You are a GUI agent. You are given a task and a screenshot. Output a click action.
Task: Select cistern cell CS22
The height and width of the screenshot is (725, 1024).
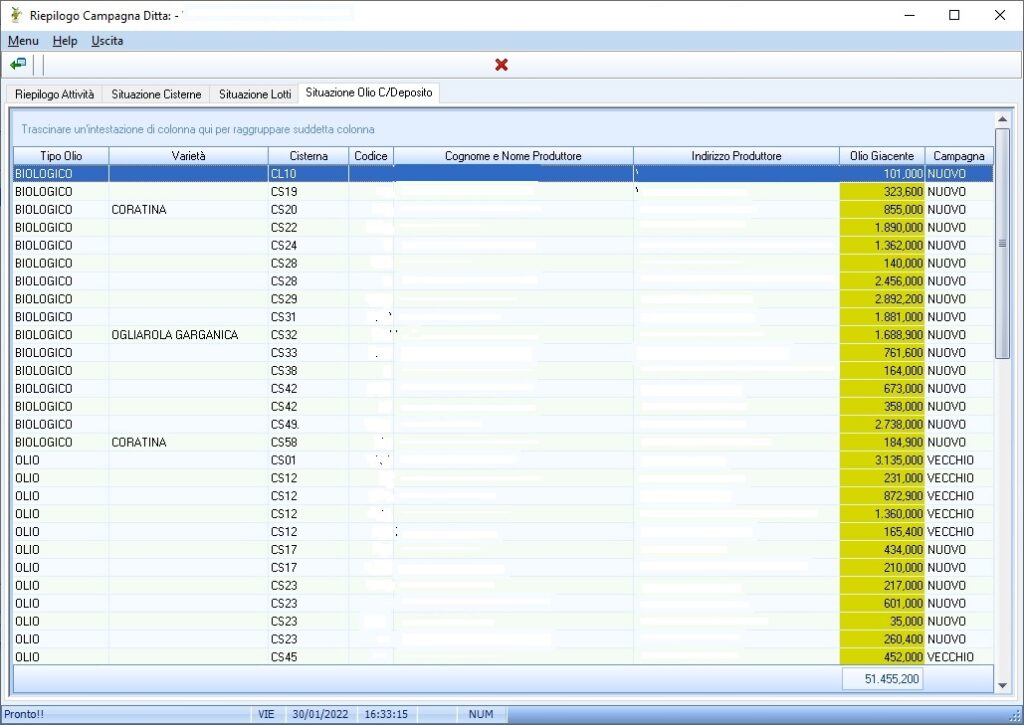tap(308, 227)
